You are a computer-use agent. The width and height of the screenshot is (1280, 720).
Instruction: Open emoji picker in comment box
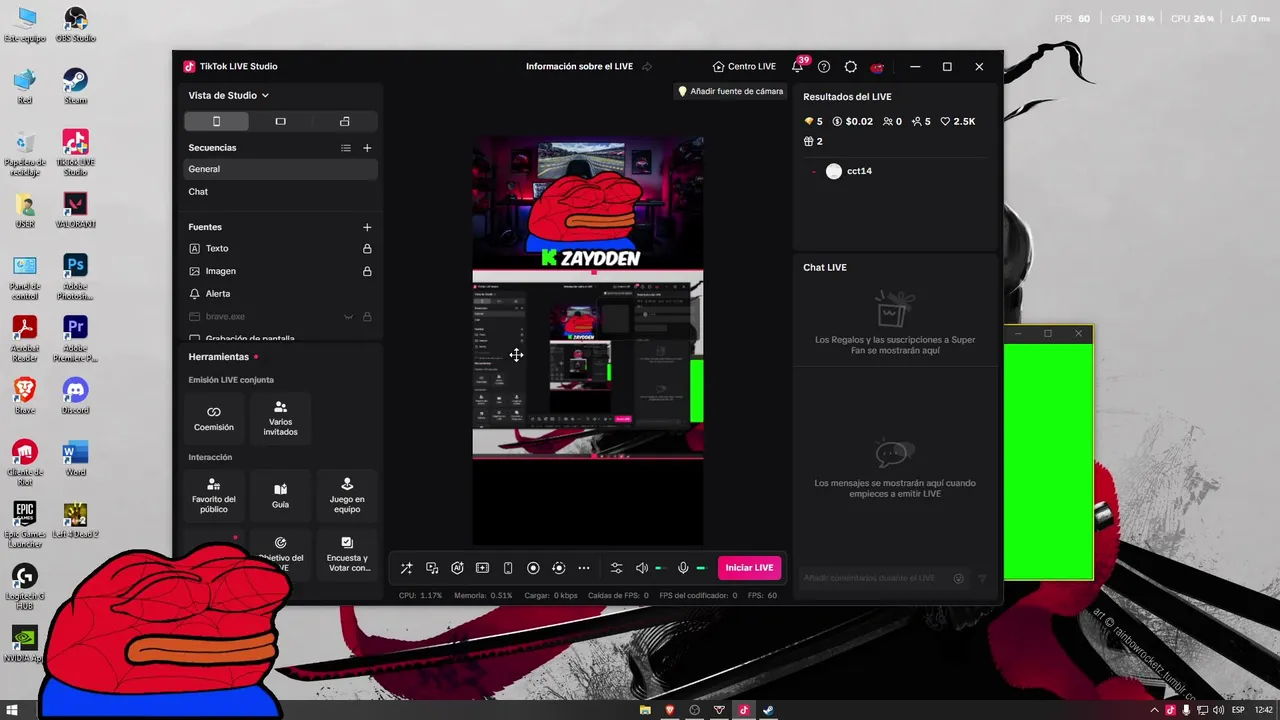[959, 578]
